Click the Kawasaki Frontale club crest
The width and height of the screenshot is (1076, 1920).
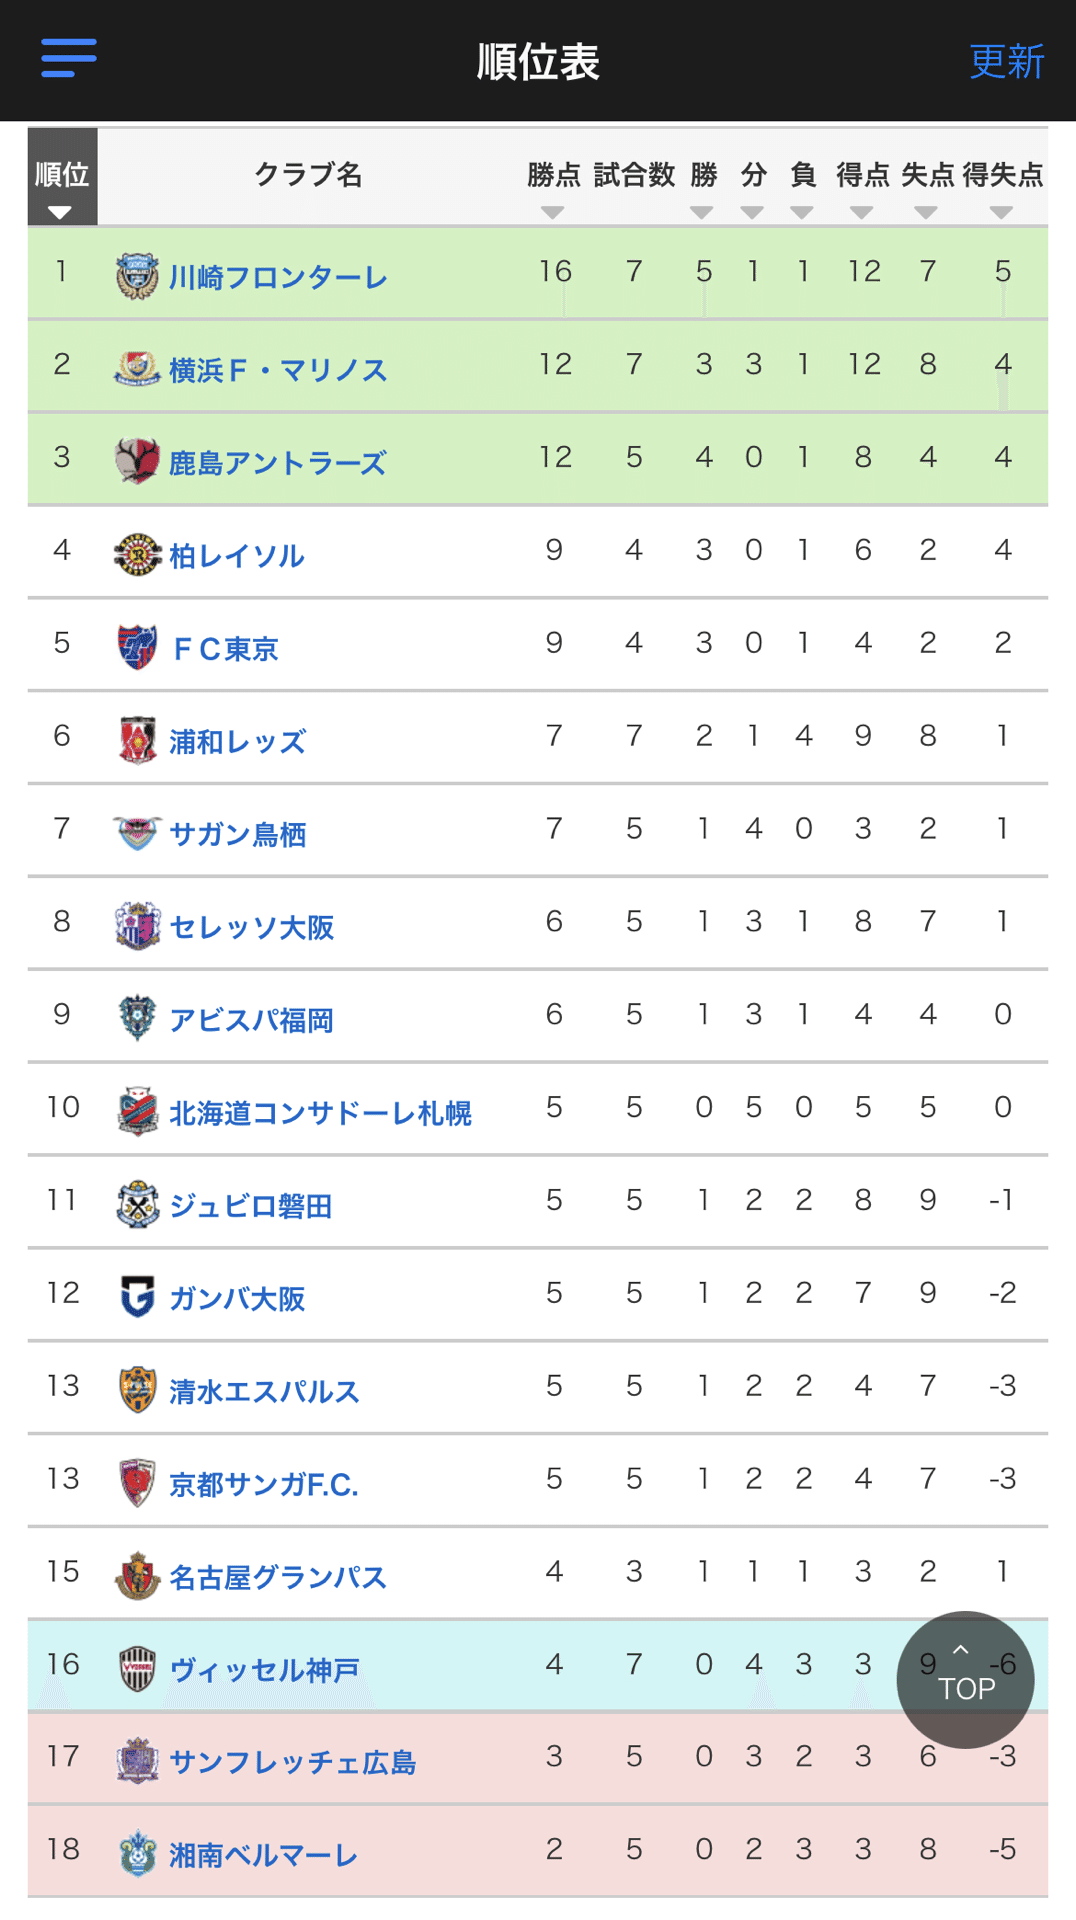(x=137, y=276)
